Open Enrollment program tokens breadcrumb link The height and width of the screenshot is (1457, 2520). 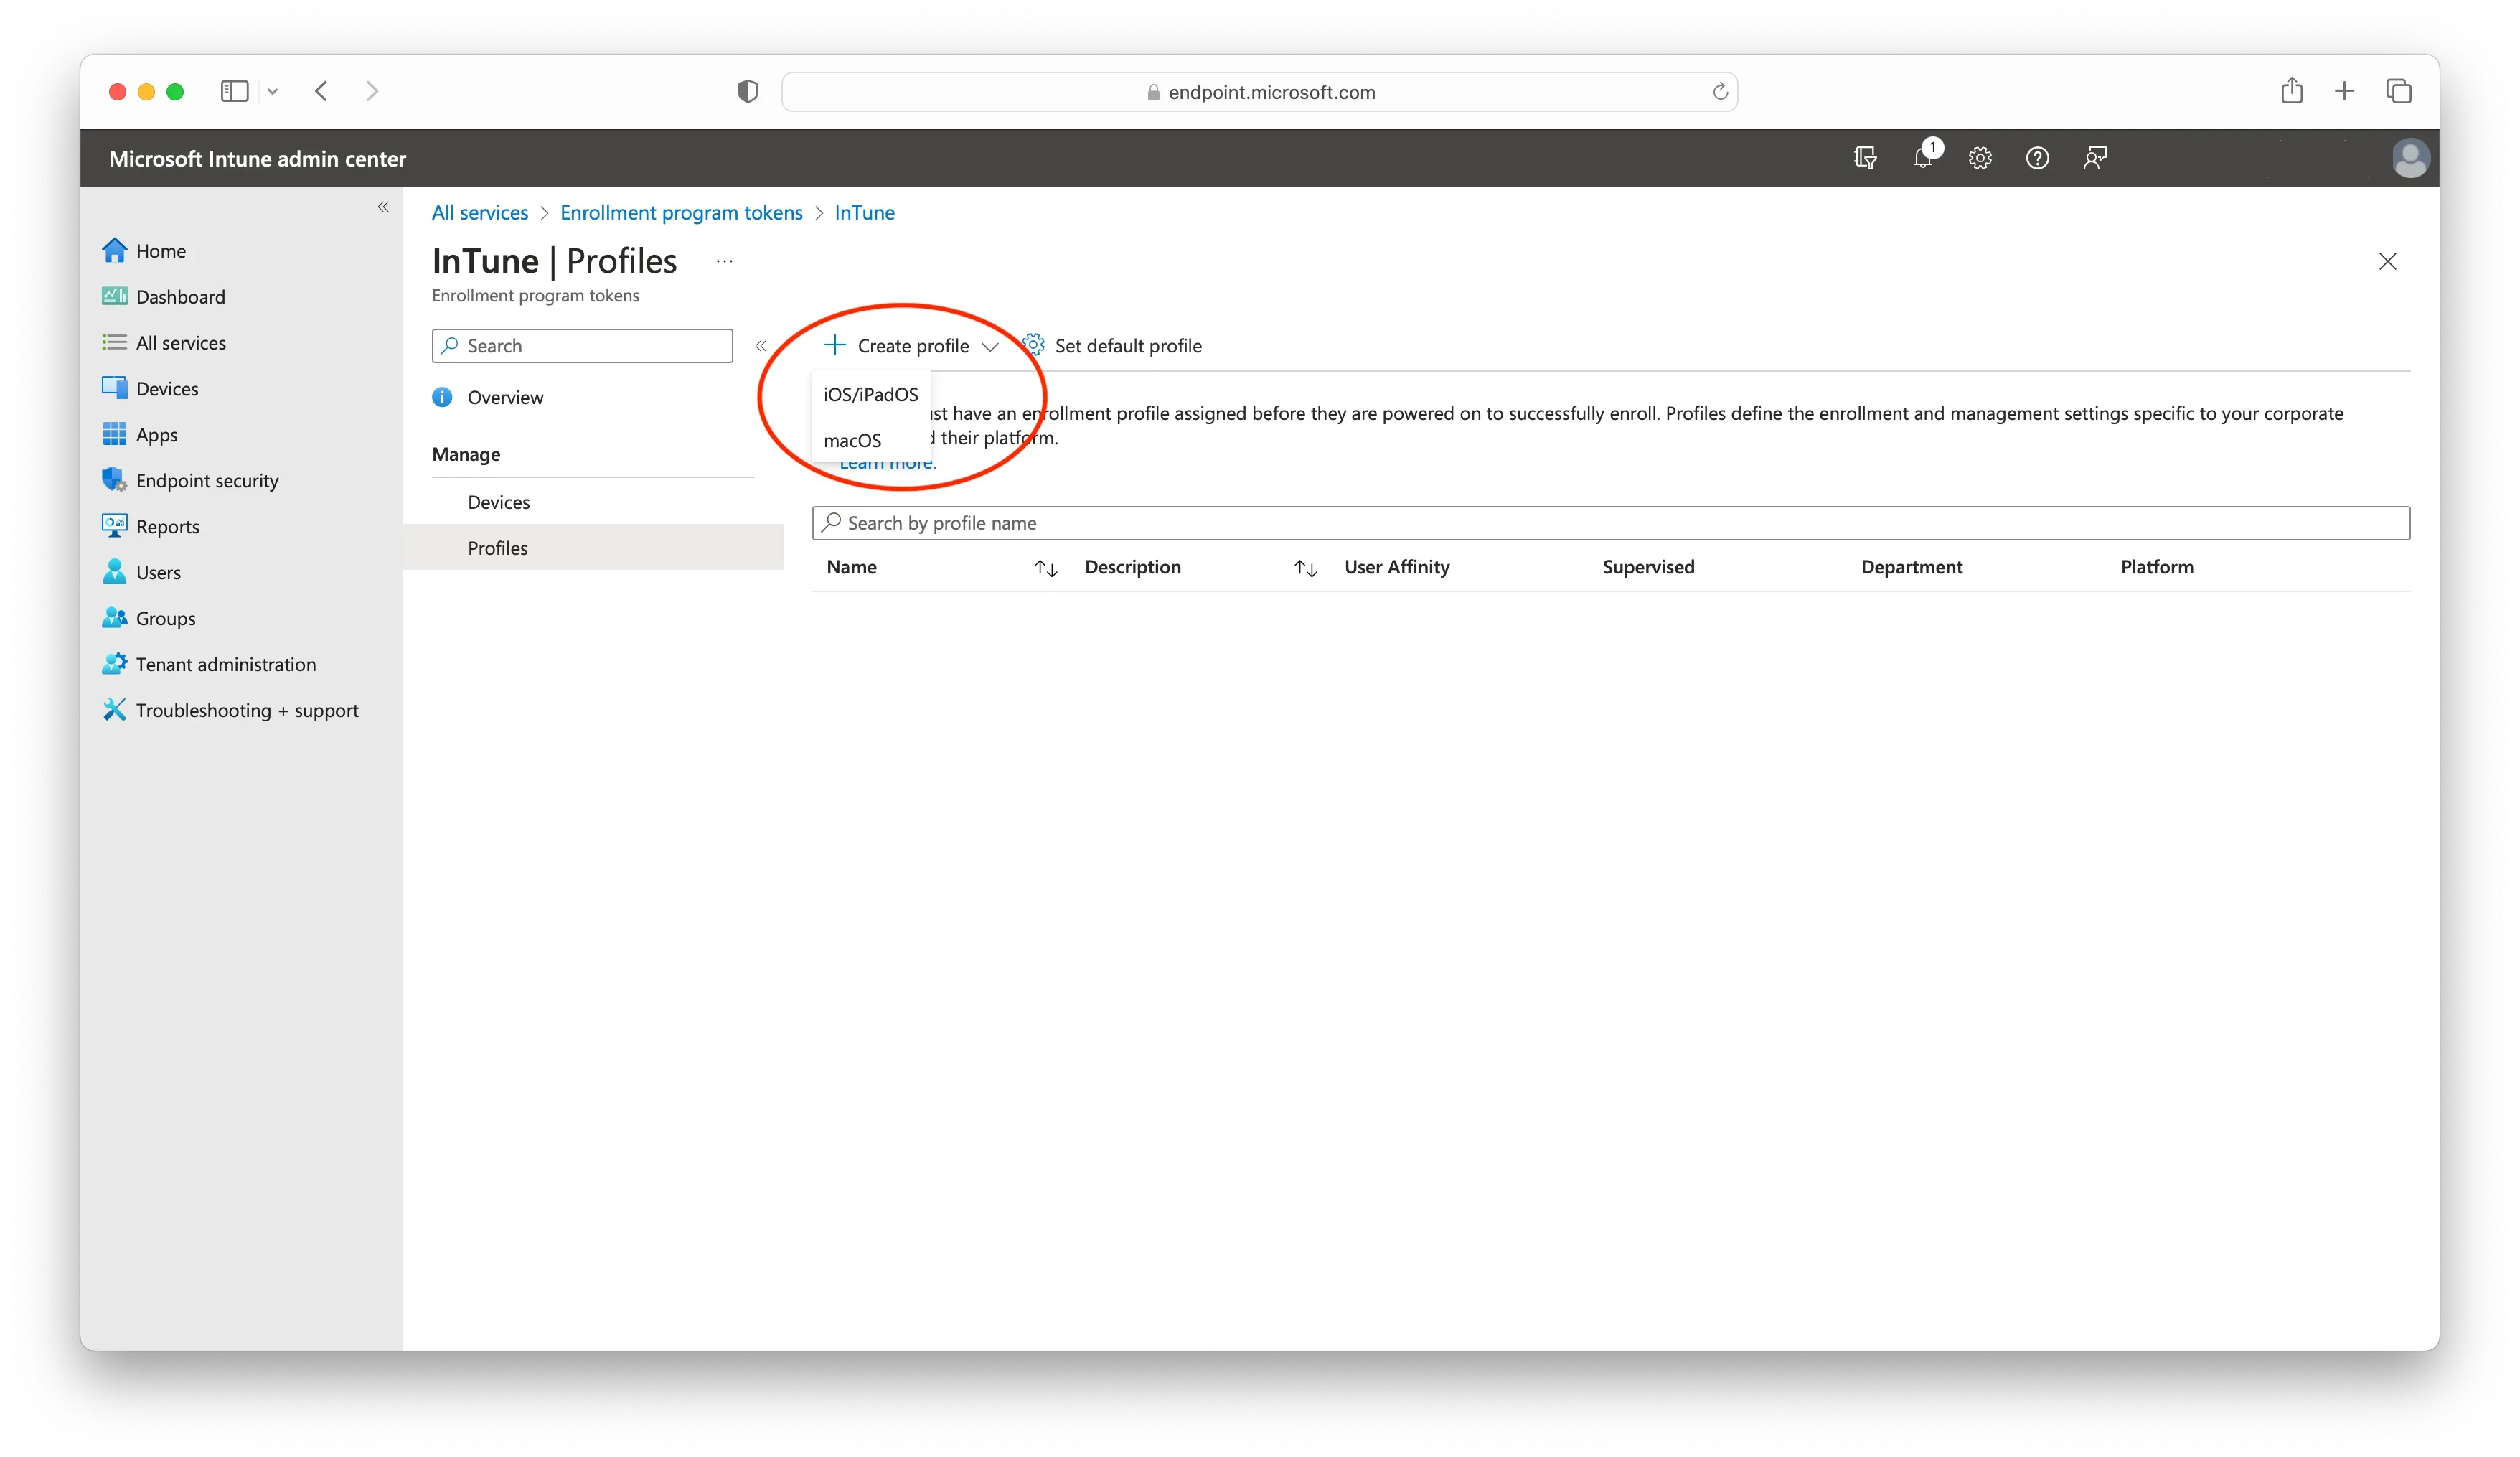(681, 212)
